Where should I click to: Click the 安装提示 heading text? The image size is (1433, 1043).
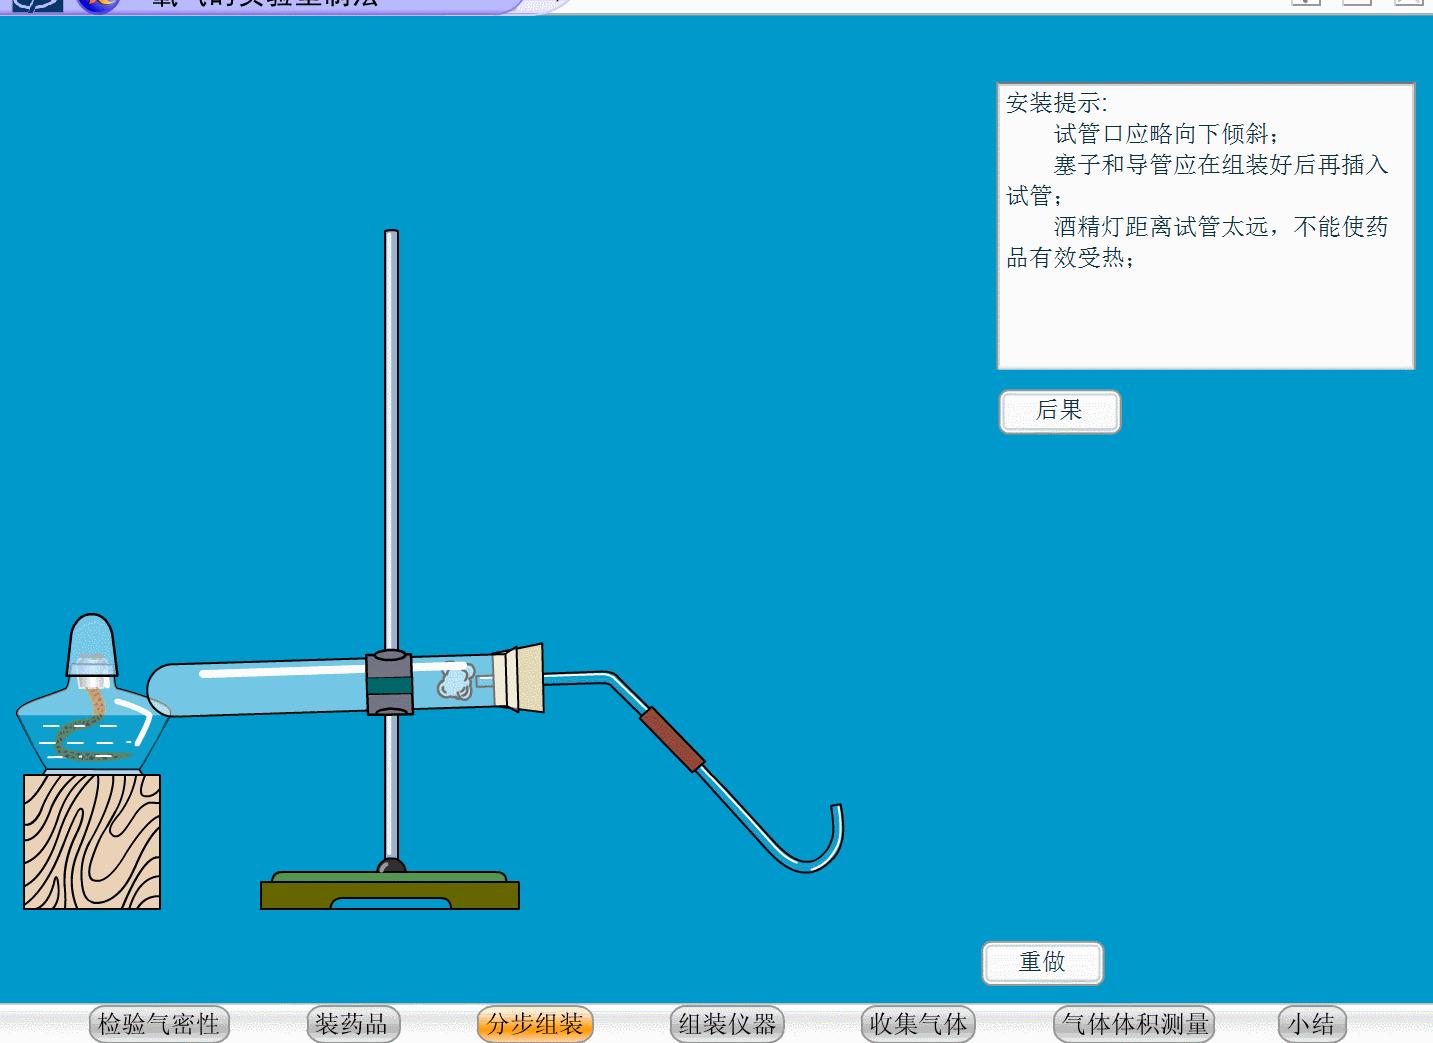pyautogui.click(x=1057, y=102)
